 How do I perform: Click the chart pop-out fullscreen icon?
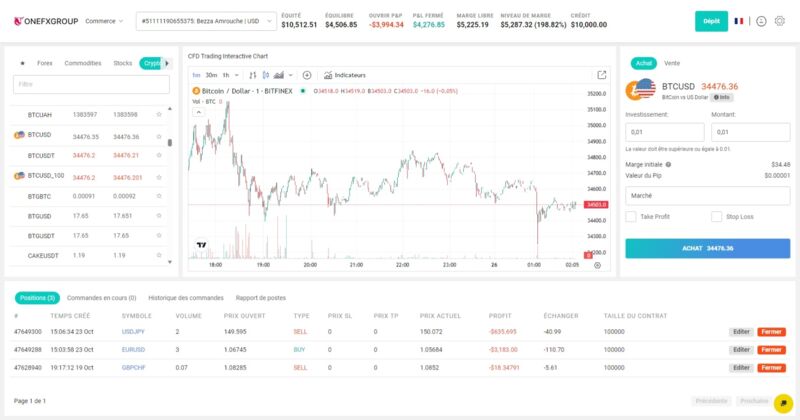602,75
